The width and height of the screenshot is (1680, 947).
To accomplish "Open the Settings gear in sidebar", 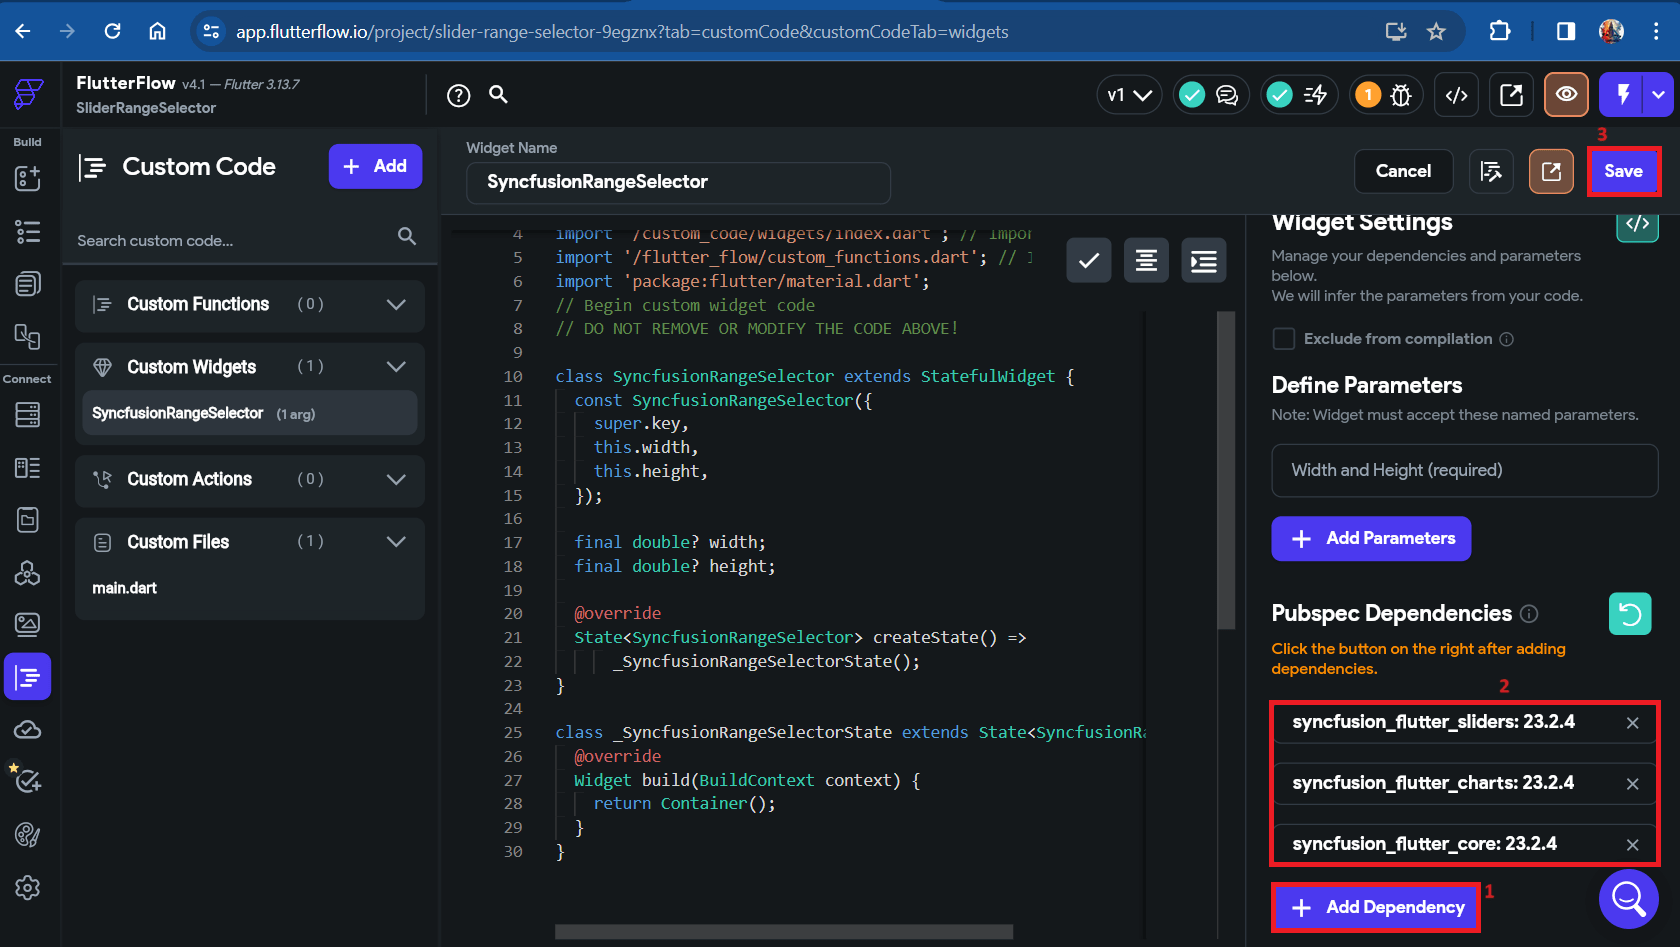I will (x=28, y=888).
